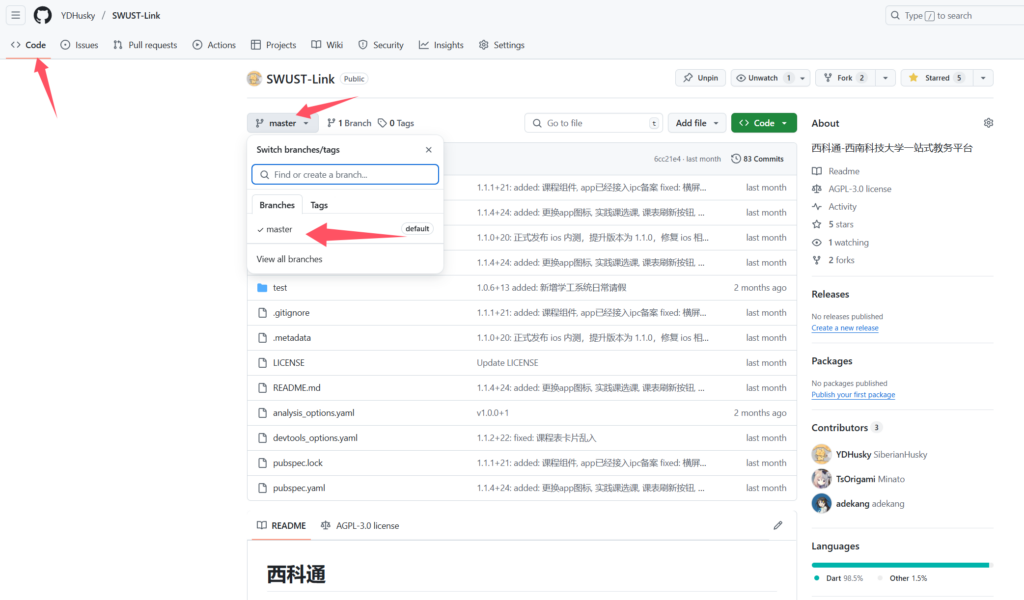
Task: Open the Pull requests tab
Action: (145, 45)
